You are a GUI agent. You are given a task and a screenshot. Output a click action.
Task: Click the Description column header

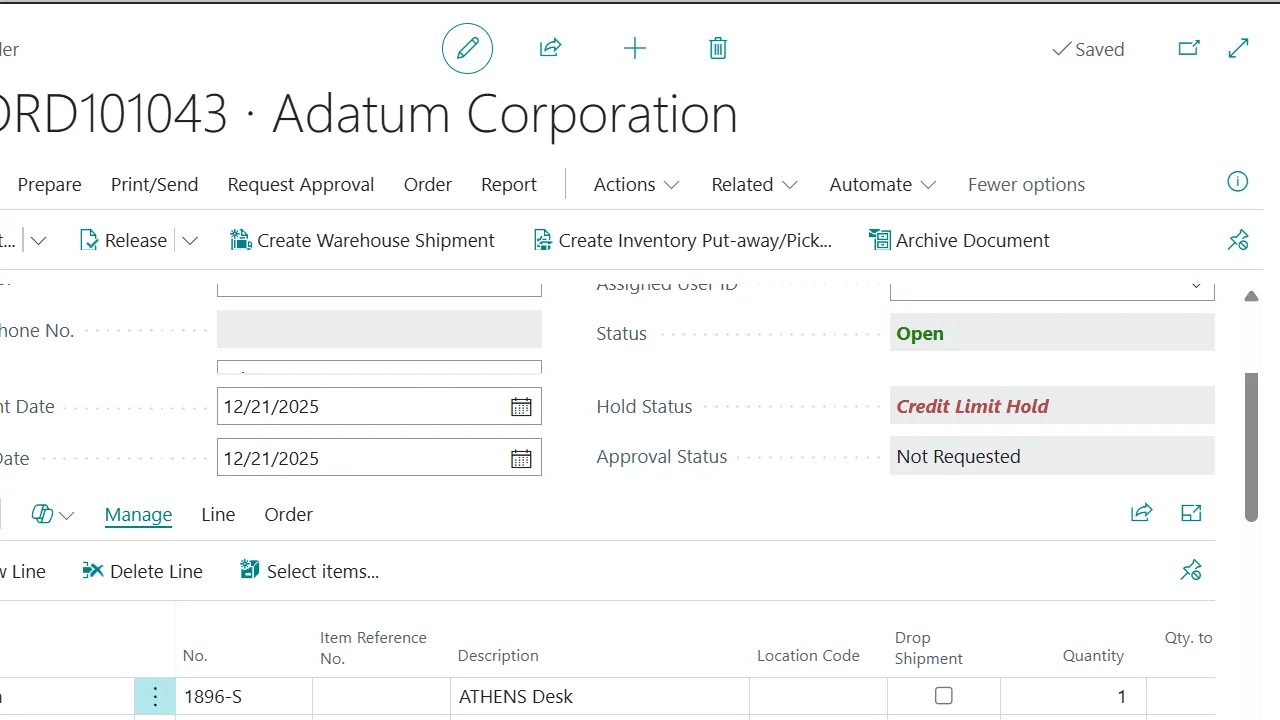(x=498, y=656)
